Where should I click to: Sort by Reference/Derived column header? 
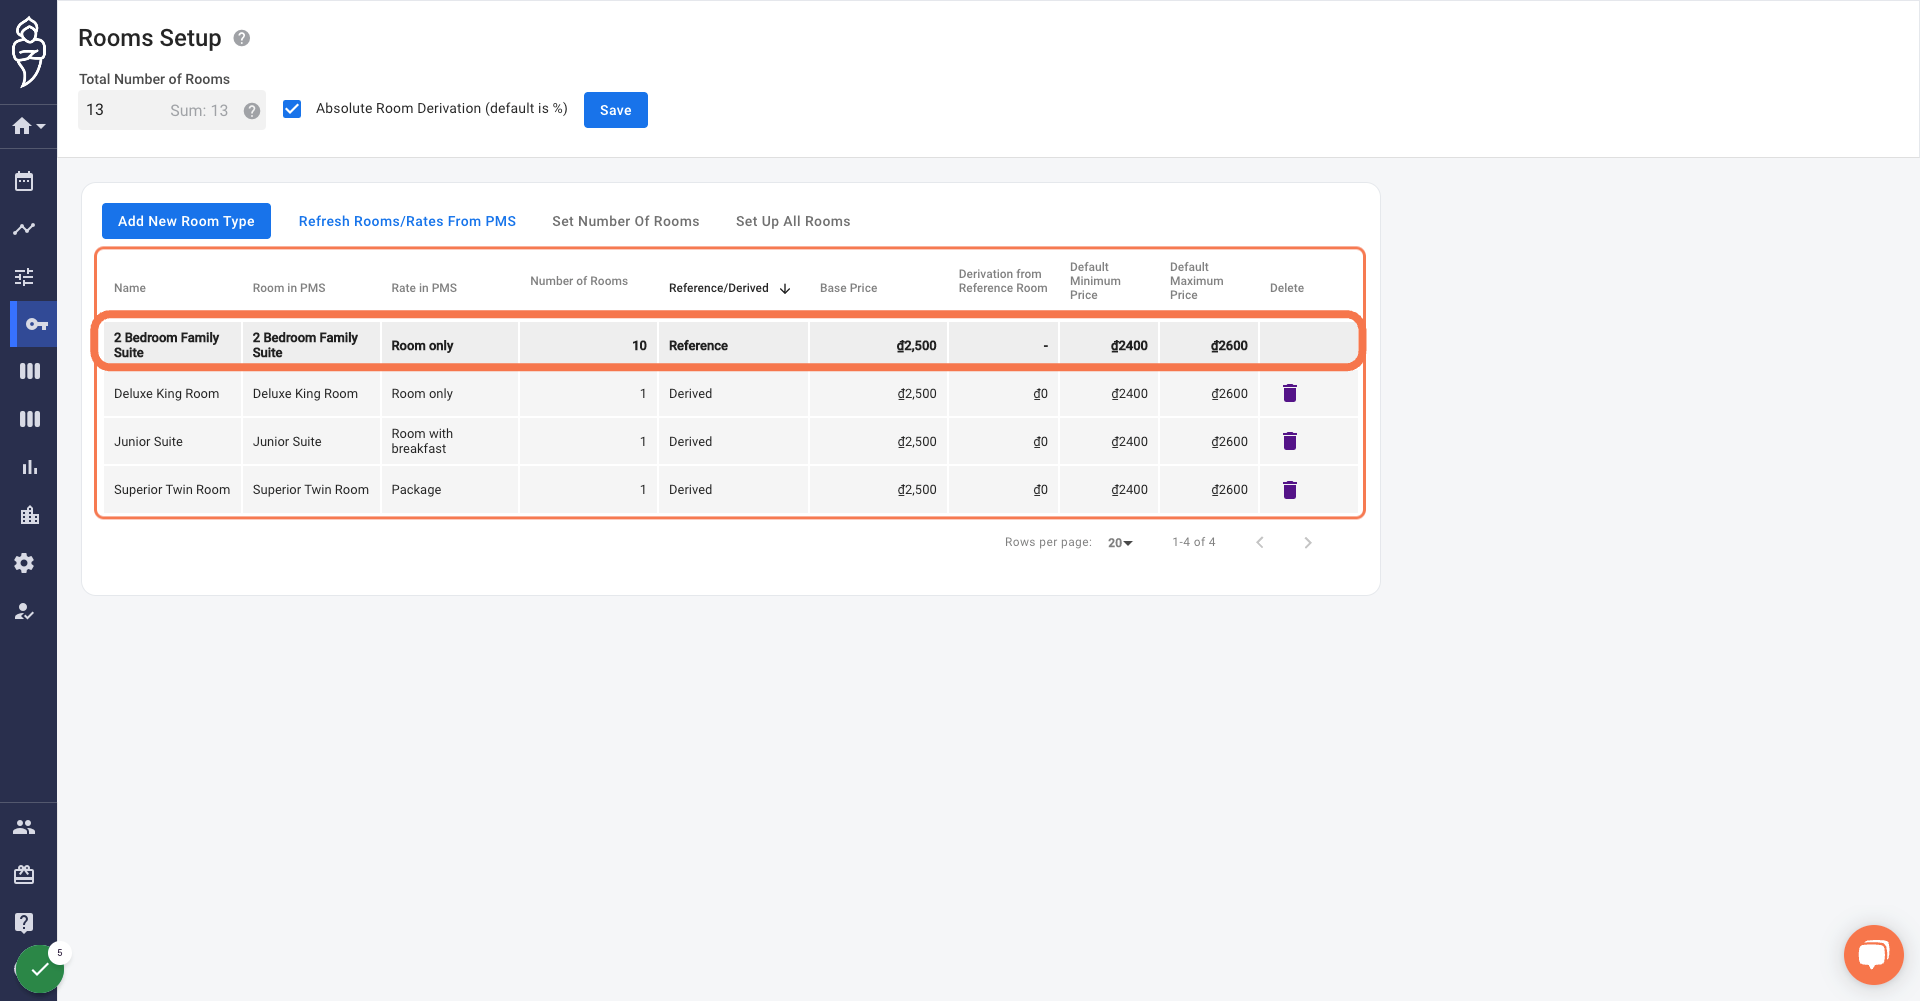(x=729, y=288)
